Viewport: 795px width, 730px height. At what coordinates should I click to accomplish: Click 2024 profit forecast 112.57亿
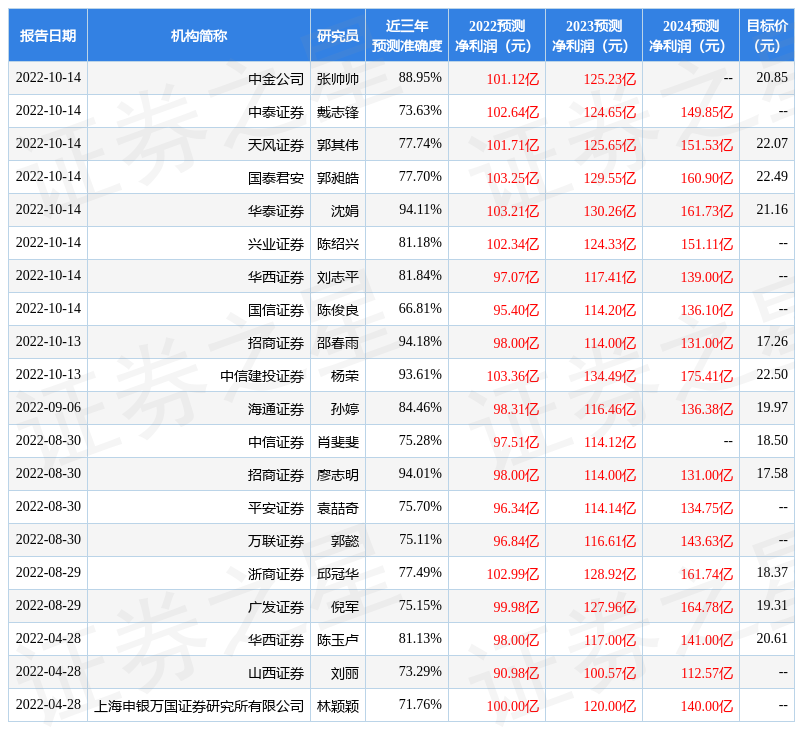[707, 673]
